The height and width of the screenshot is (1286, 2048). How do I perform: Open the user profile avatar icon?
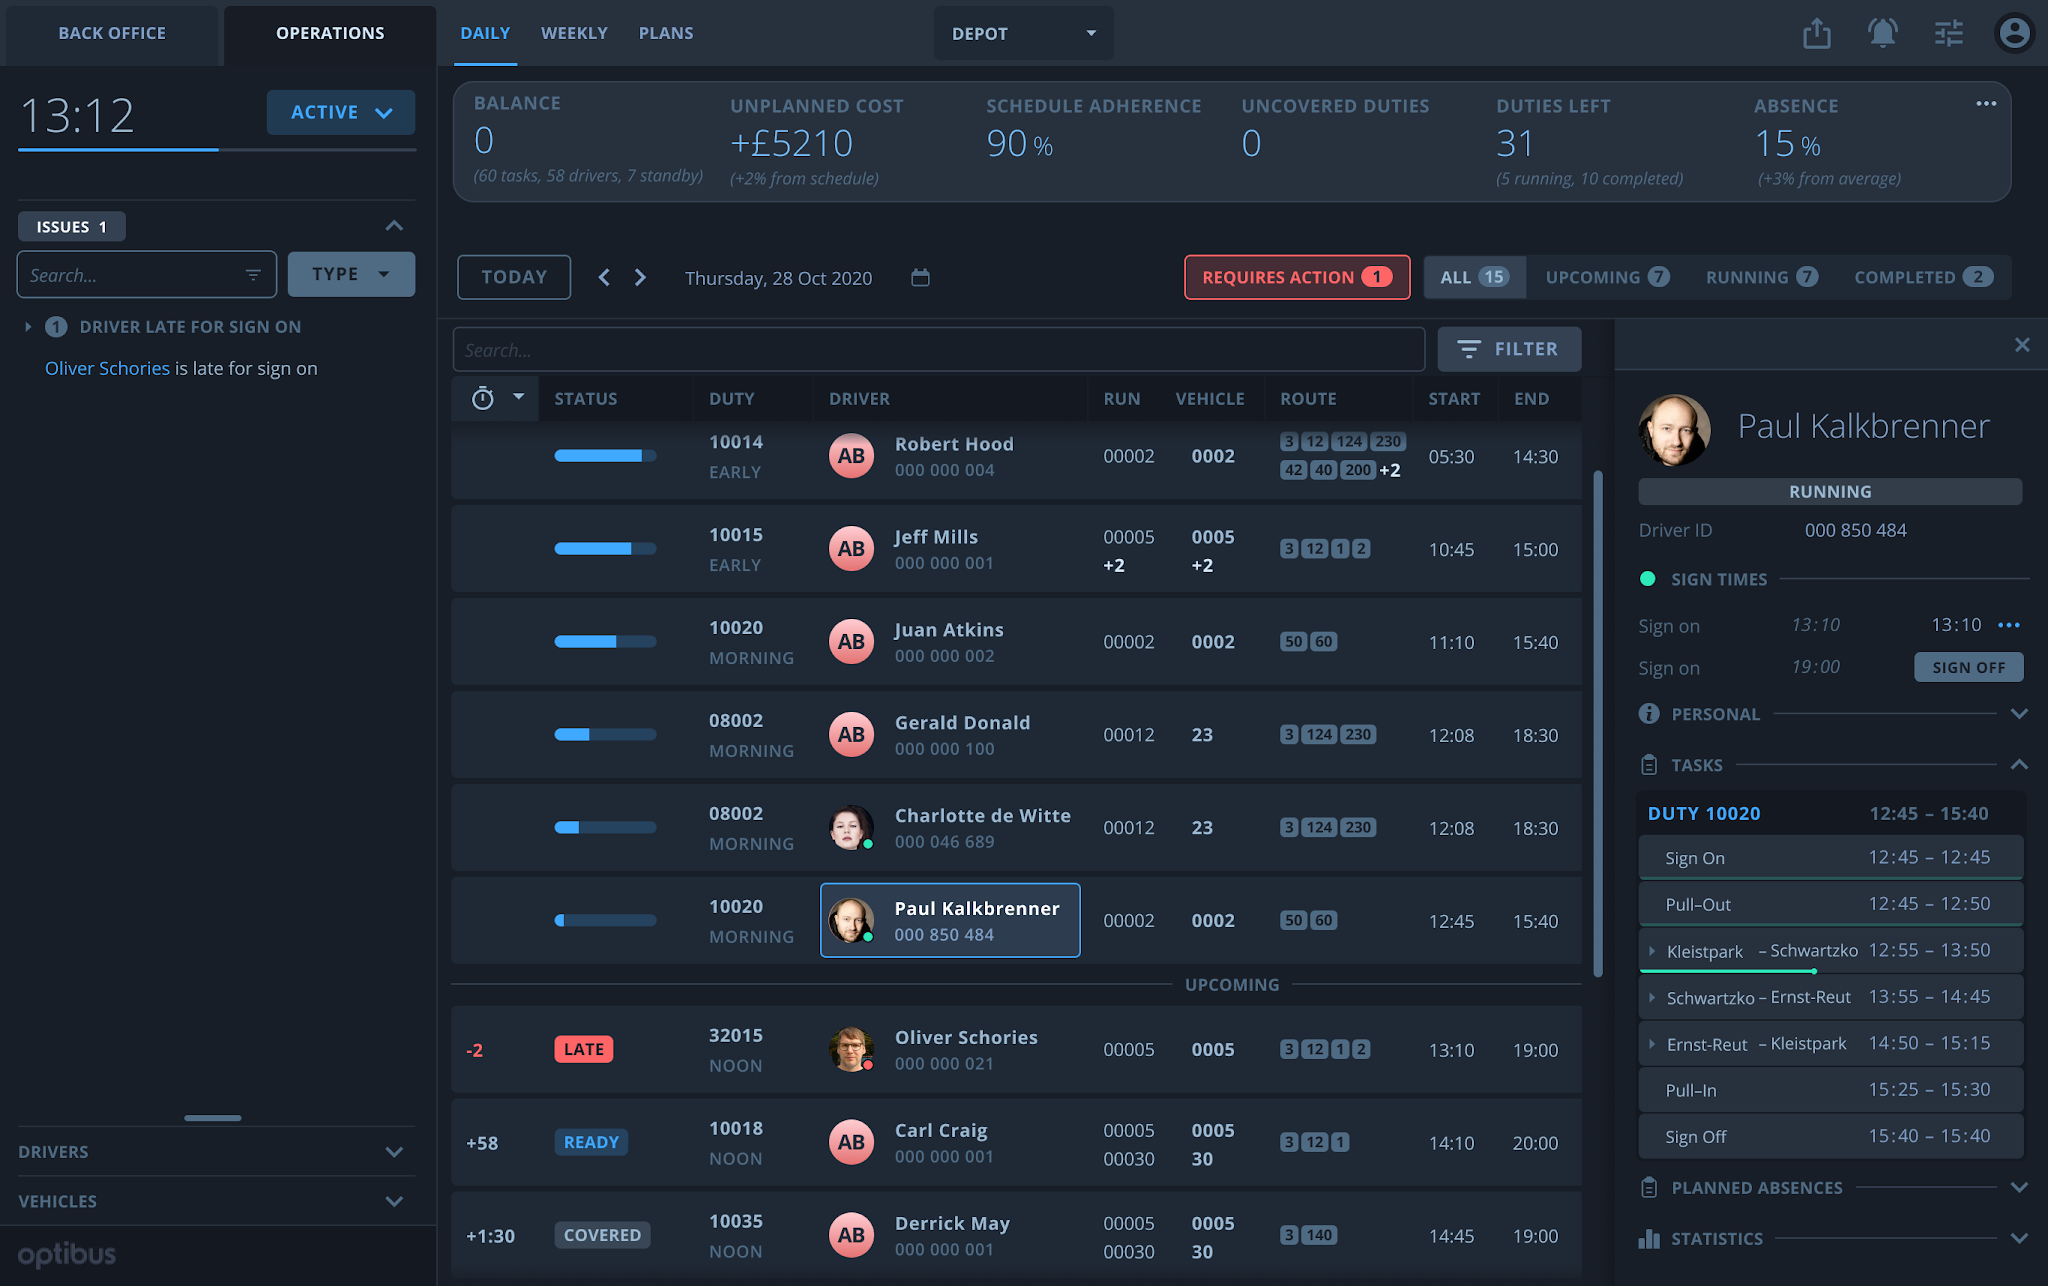point(2014,33)
